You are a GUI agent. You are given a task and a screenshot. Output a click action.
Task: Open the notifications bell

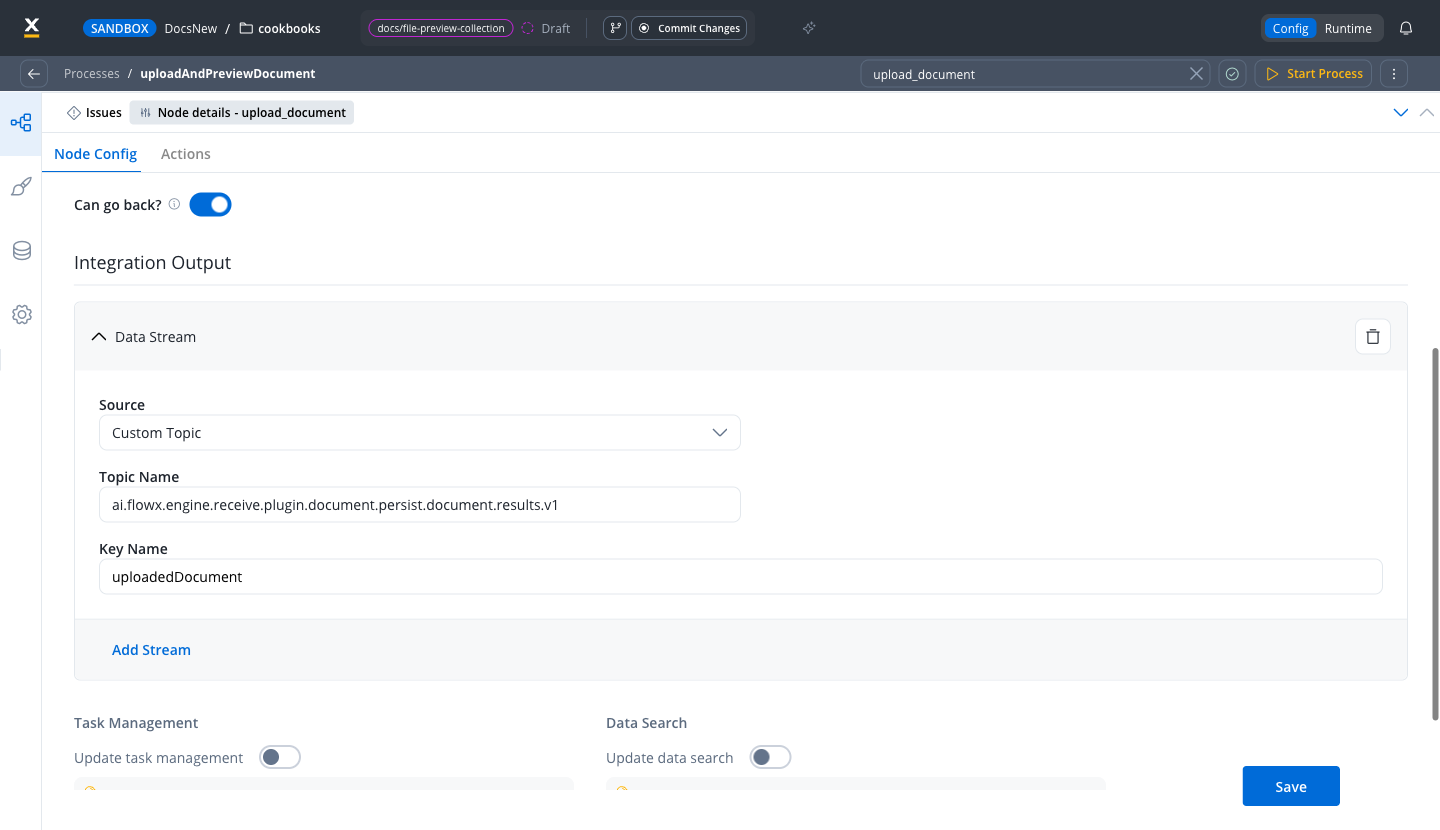point(1406,28)
